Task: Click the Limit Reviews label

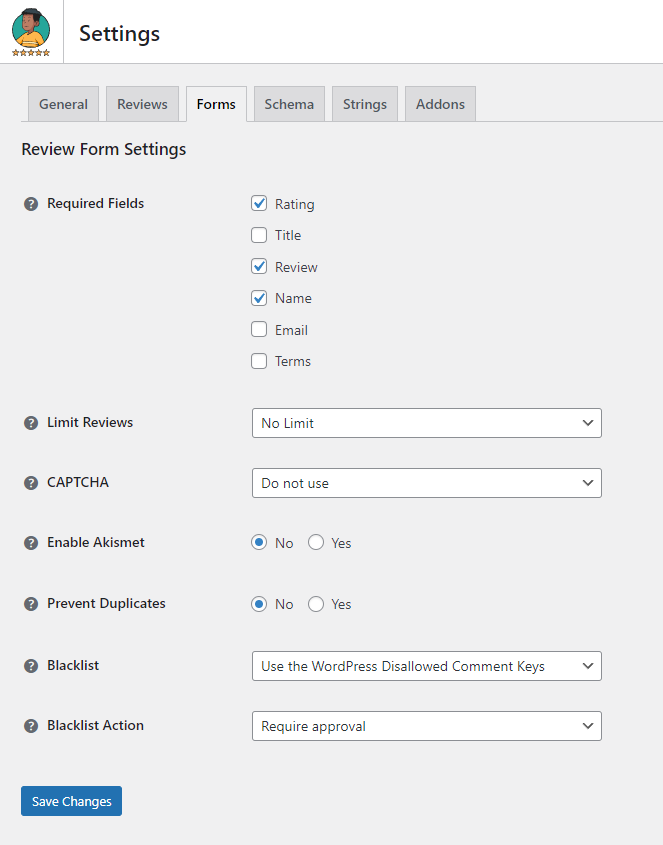Action: point(90,422)
